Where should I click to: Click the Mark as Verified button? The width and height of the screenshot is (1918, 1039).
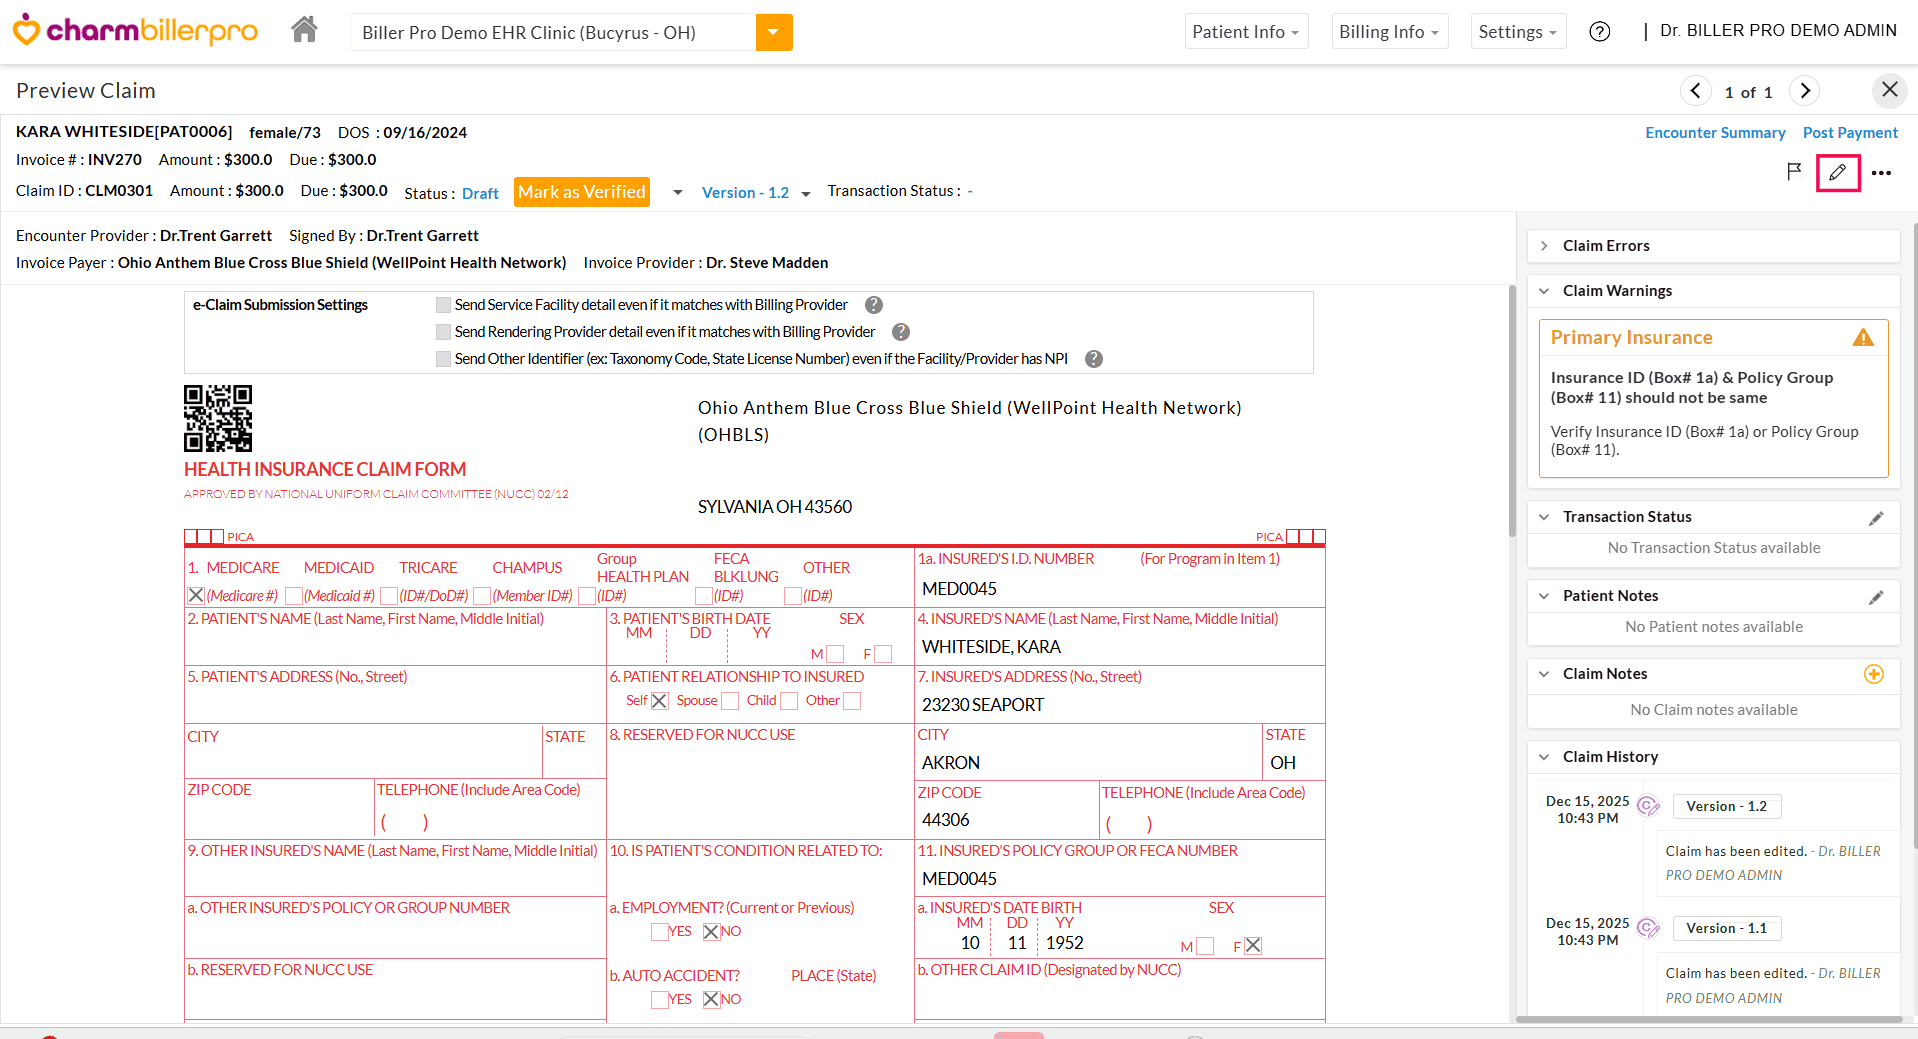coord(582,192)
